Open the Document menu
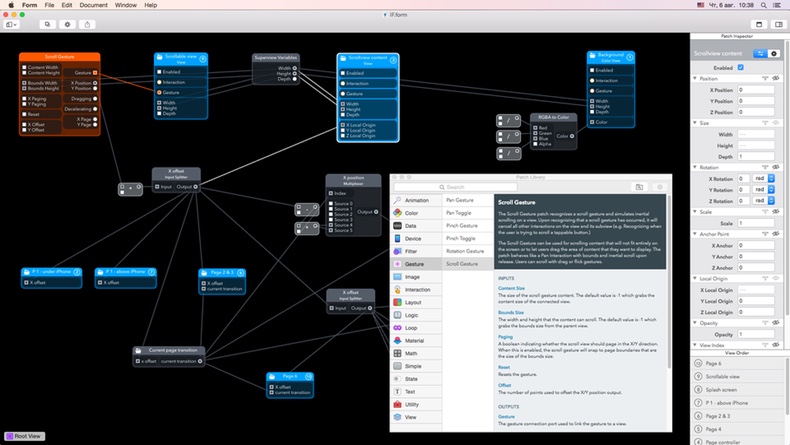Viewport: 790px width, 445px height. pyautogui.click(x=93, y=5)
